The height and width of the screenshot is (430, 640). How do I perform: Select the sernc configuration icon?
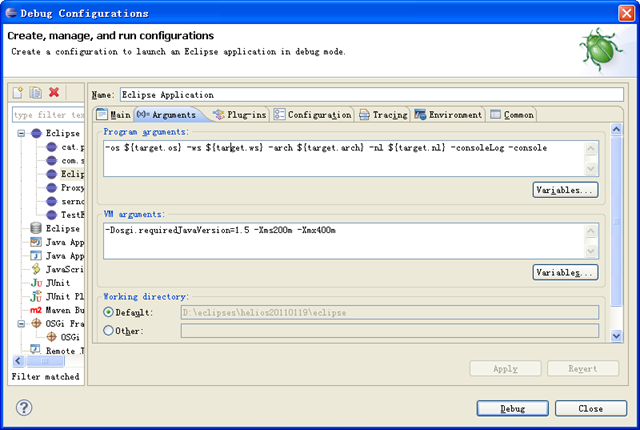click(x=51, y=201)
